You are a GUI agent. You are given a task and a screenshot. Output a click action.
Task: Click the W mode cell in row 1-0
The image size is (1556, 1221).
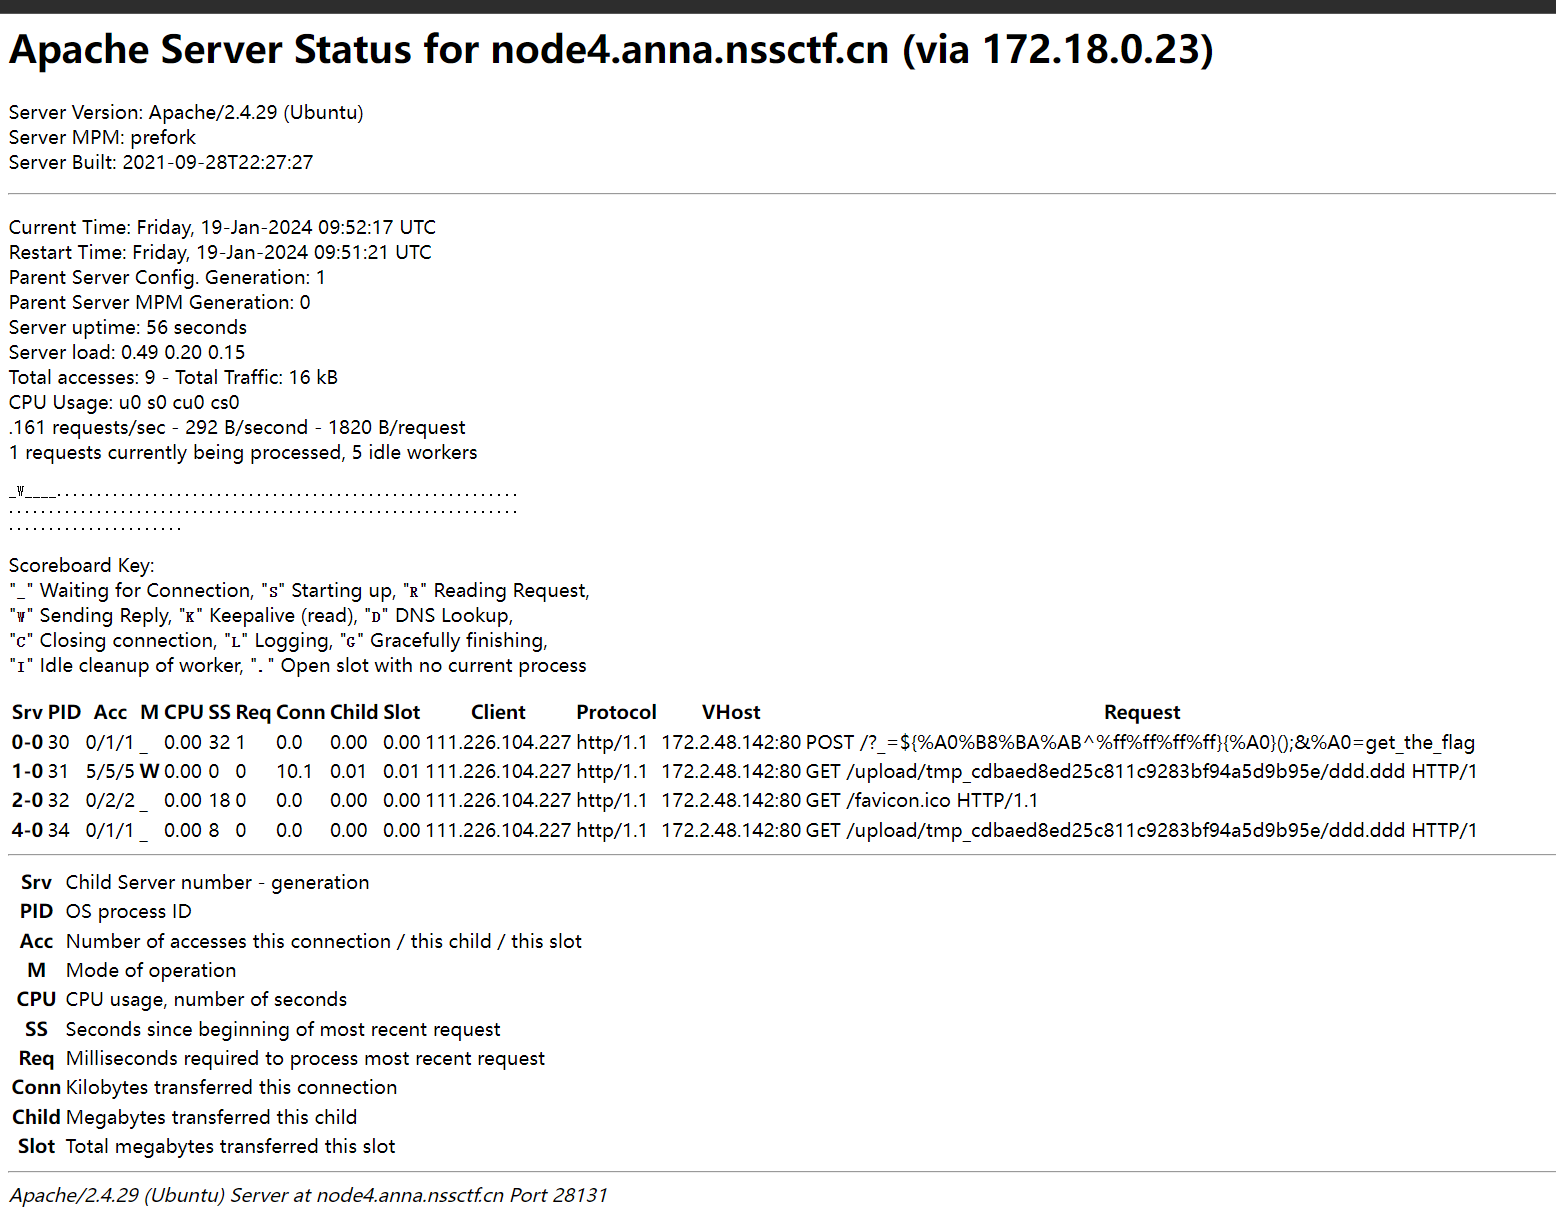click(149, 771)
